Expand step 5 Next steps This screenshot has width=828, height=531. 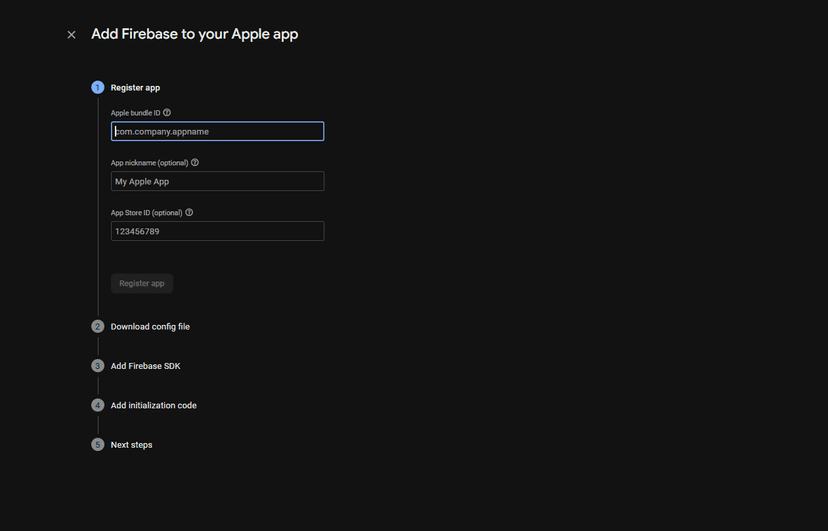(131, 445)
